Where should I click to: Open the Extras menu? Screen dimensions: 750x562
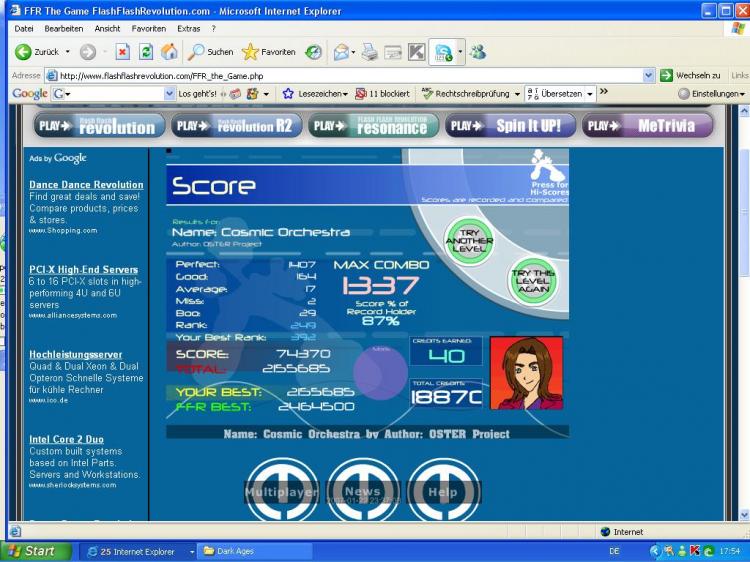click(x=189, y=29)
